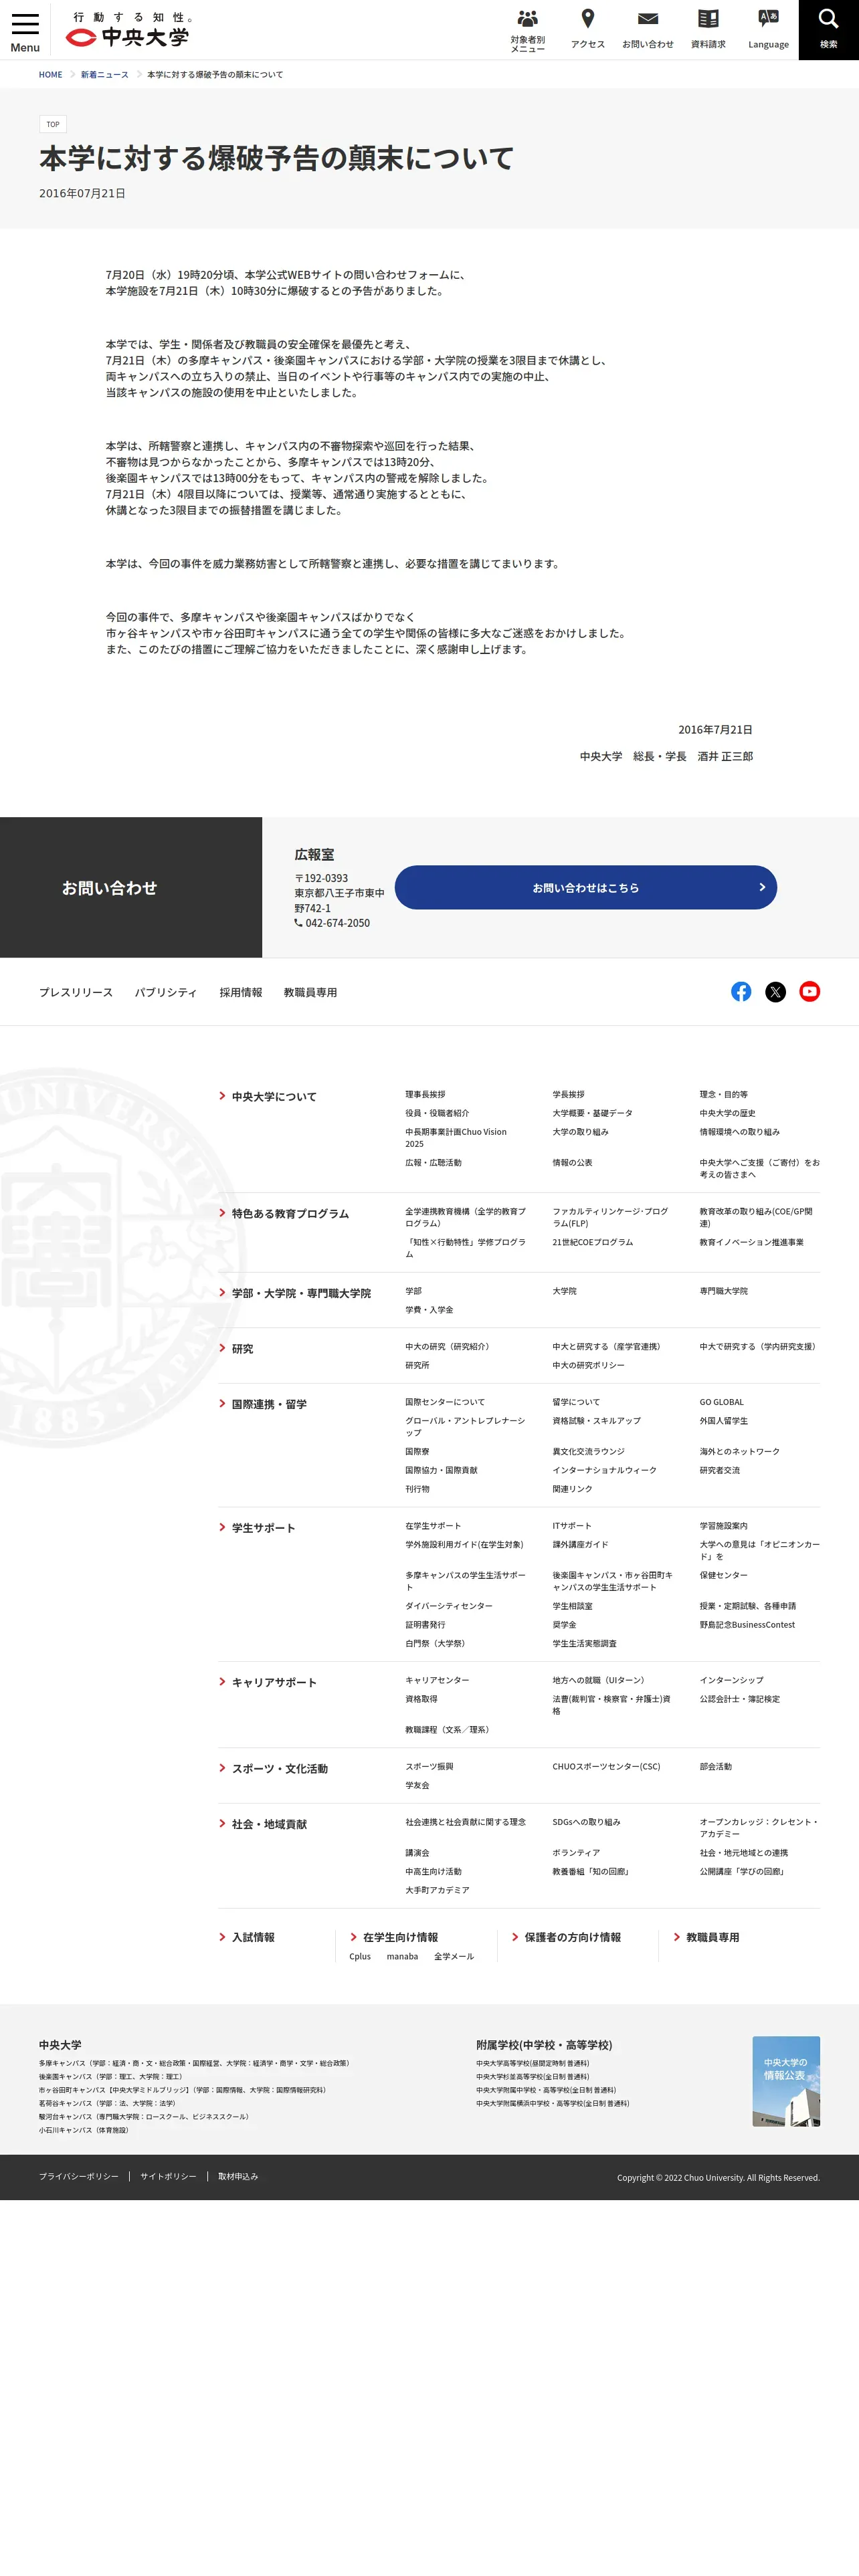Open 中長期事業計画Chuo Vision 2025 link
This screenshot has height=2576, width=859.
pos(456,1137)
